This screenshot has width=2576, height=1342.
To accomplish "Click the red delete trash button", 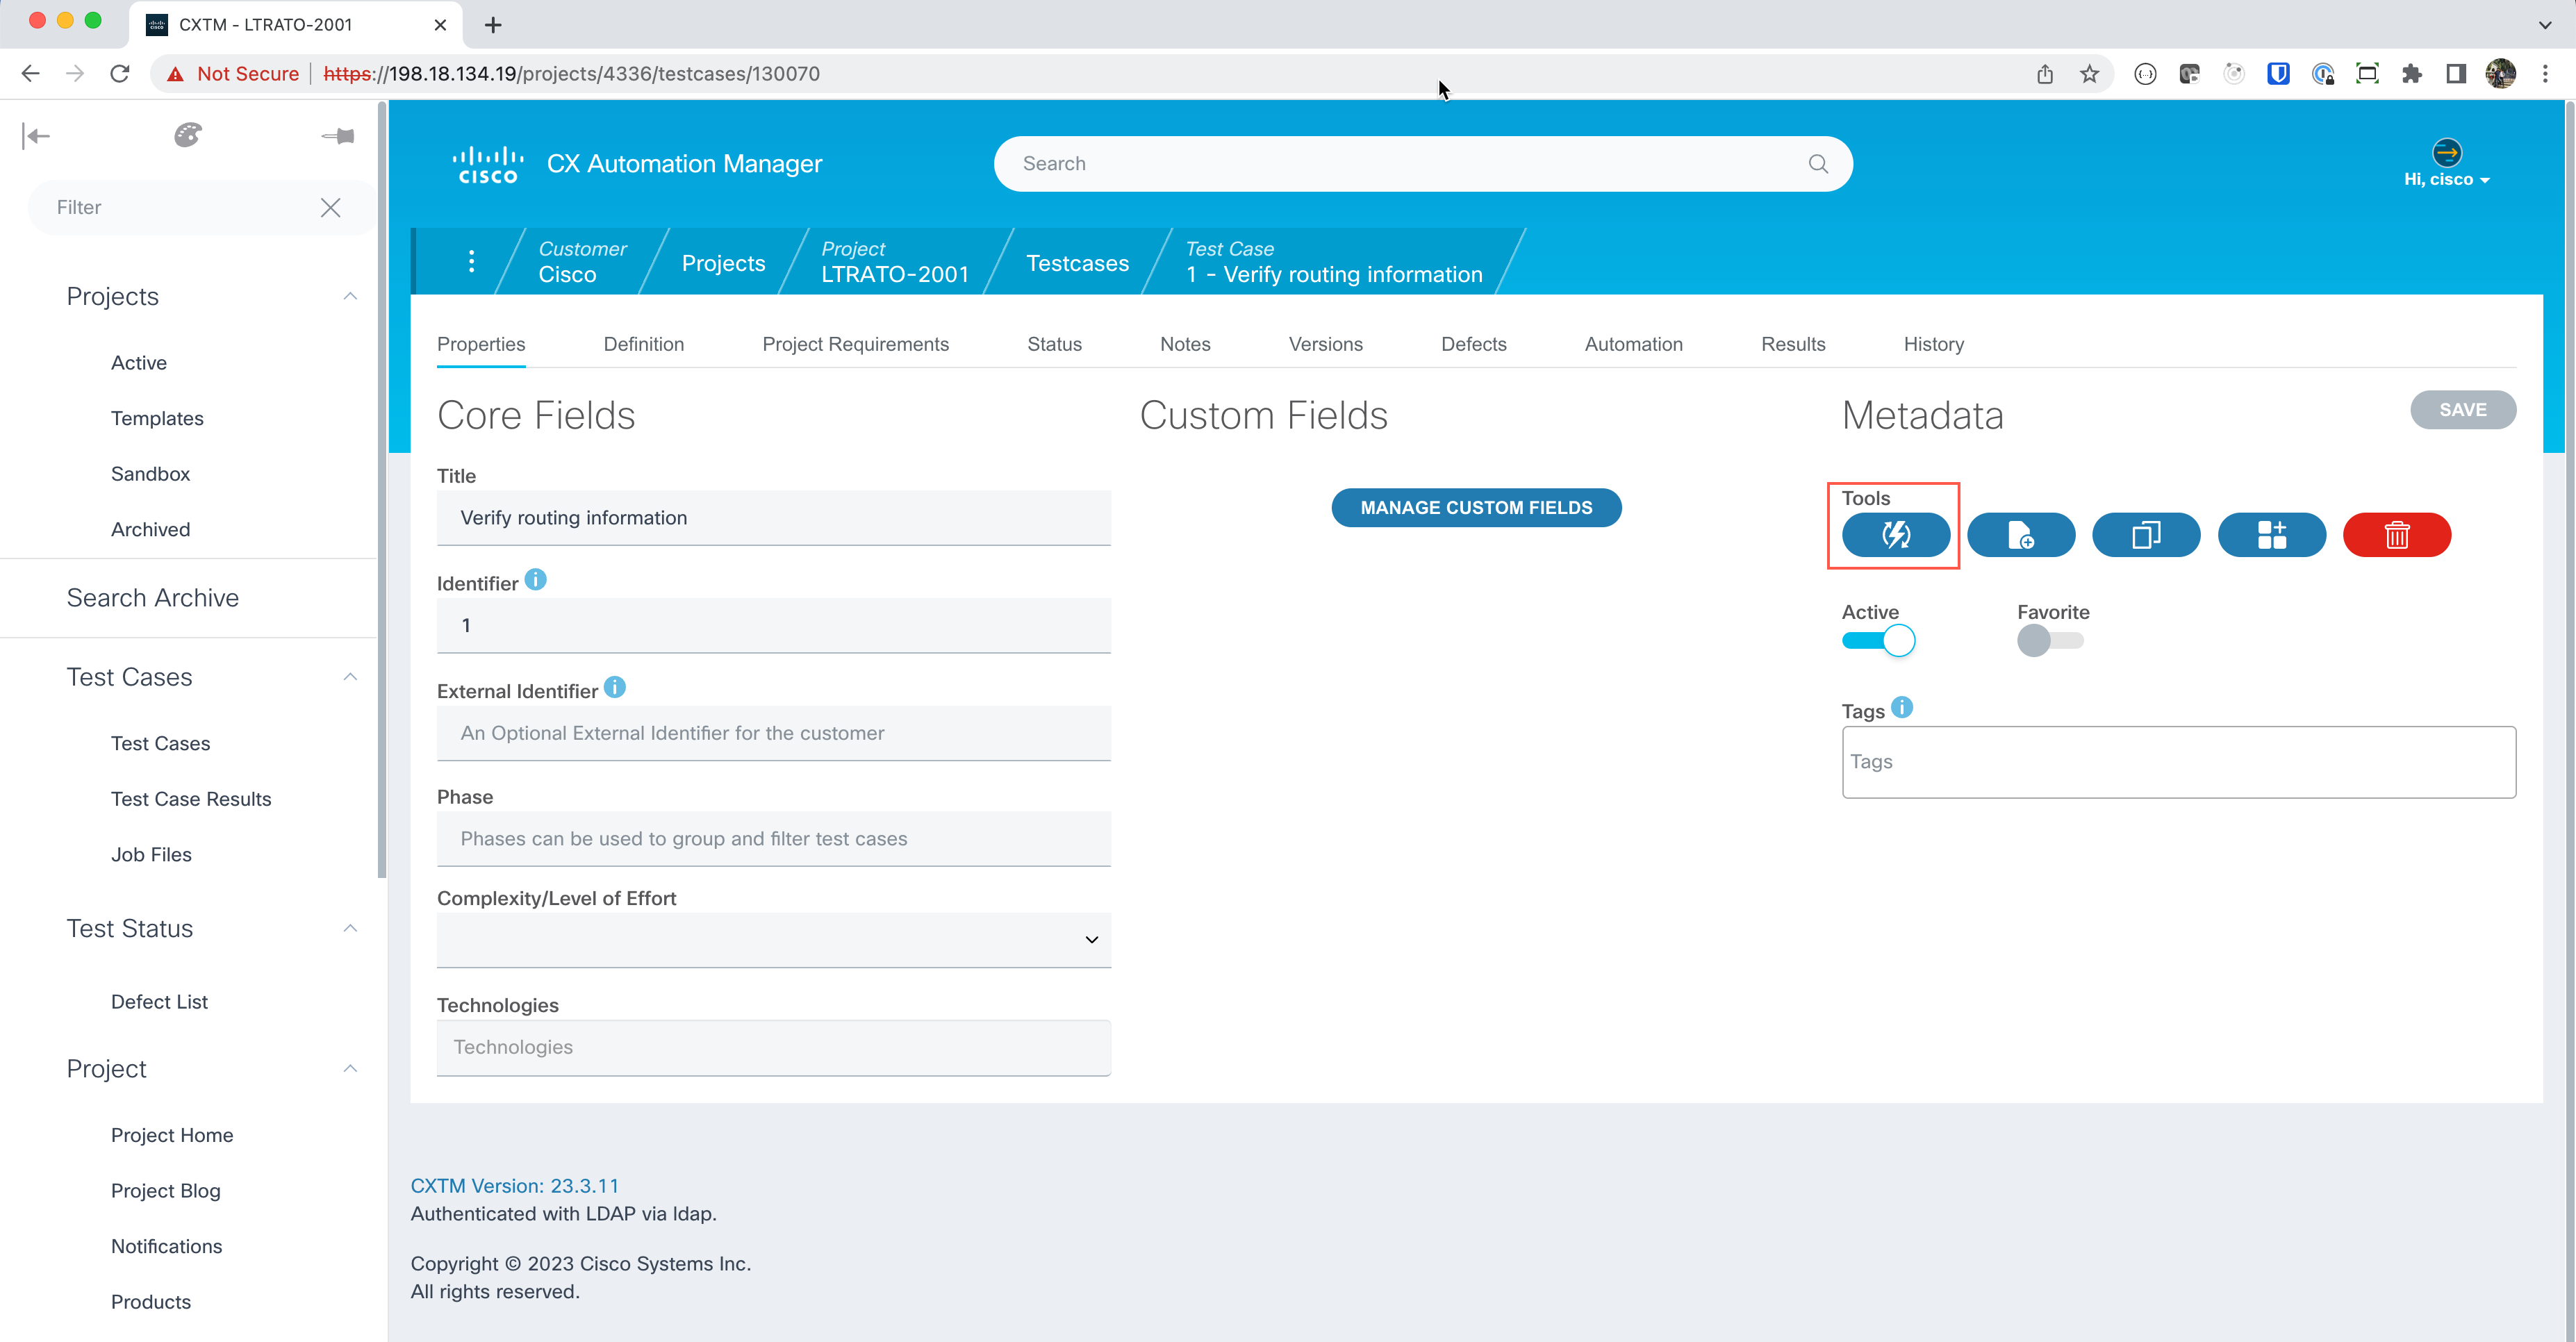I will [x=2397, y=535].
